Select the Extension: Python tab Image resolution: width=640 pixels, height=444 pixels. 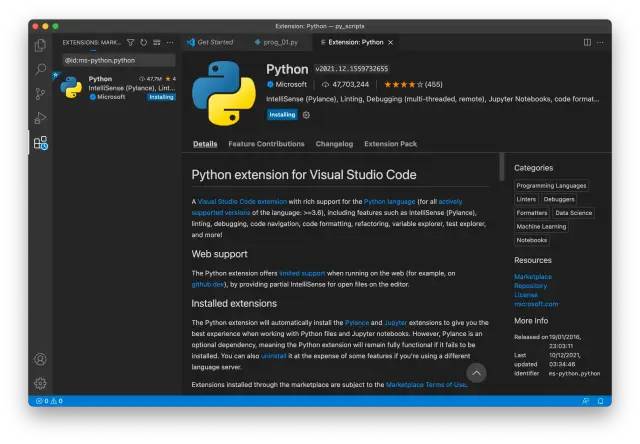355,42
